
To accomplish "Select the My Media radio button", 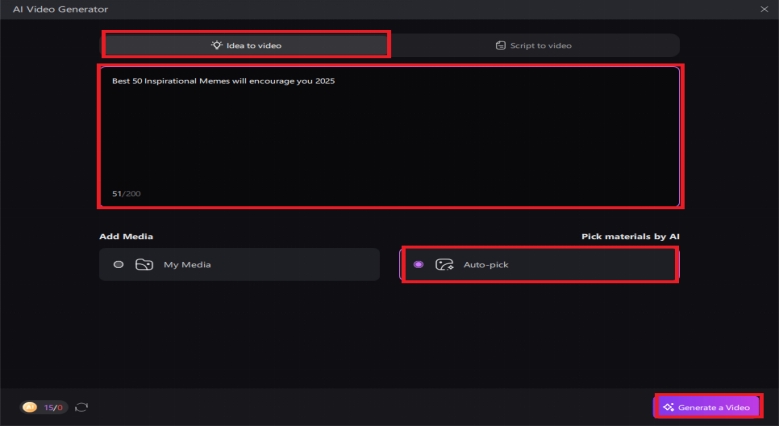I will [118, 265].
